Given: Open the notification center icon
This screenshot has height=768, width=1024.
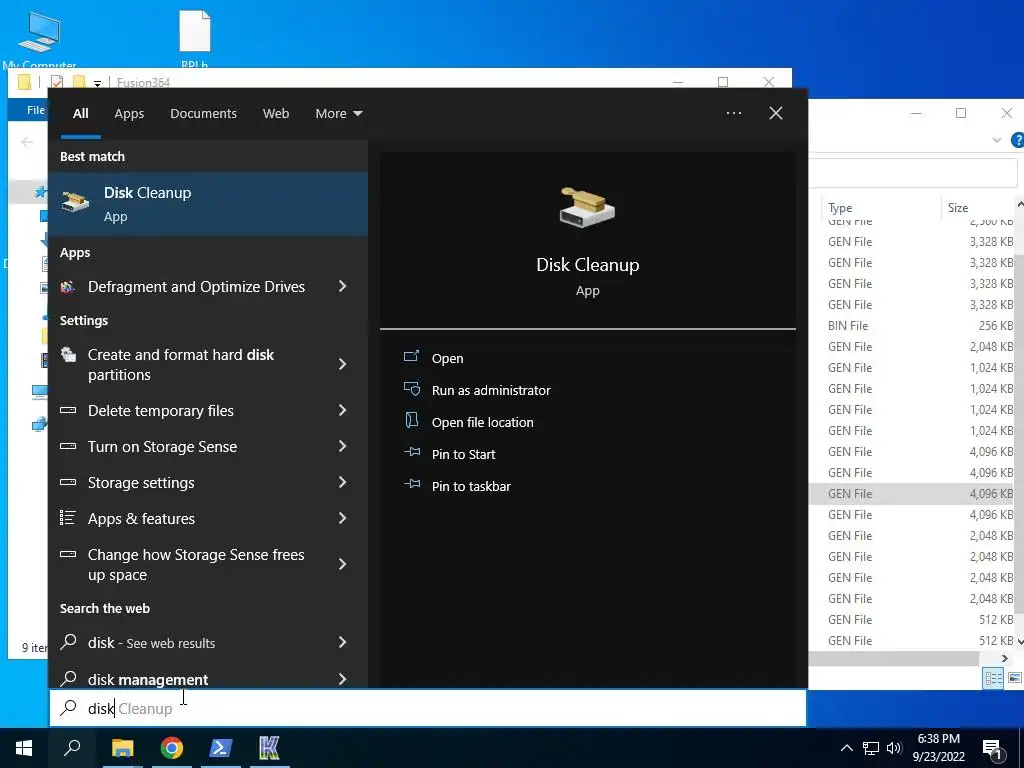Looking at the screenshot, I should [x=992, y=749].
